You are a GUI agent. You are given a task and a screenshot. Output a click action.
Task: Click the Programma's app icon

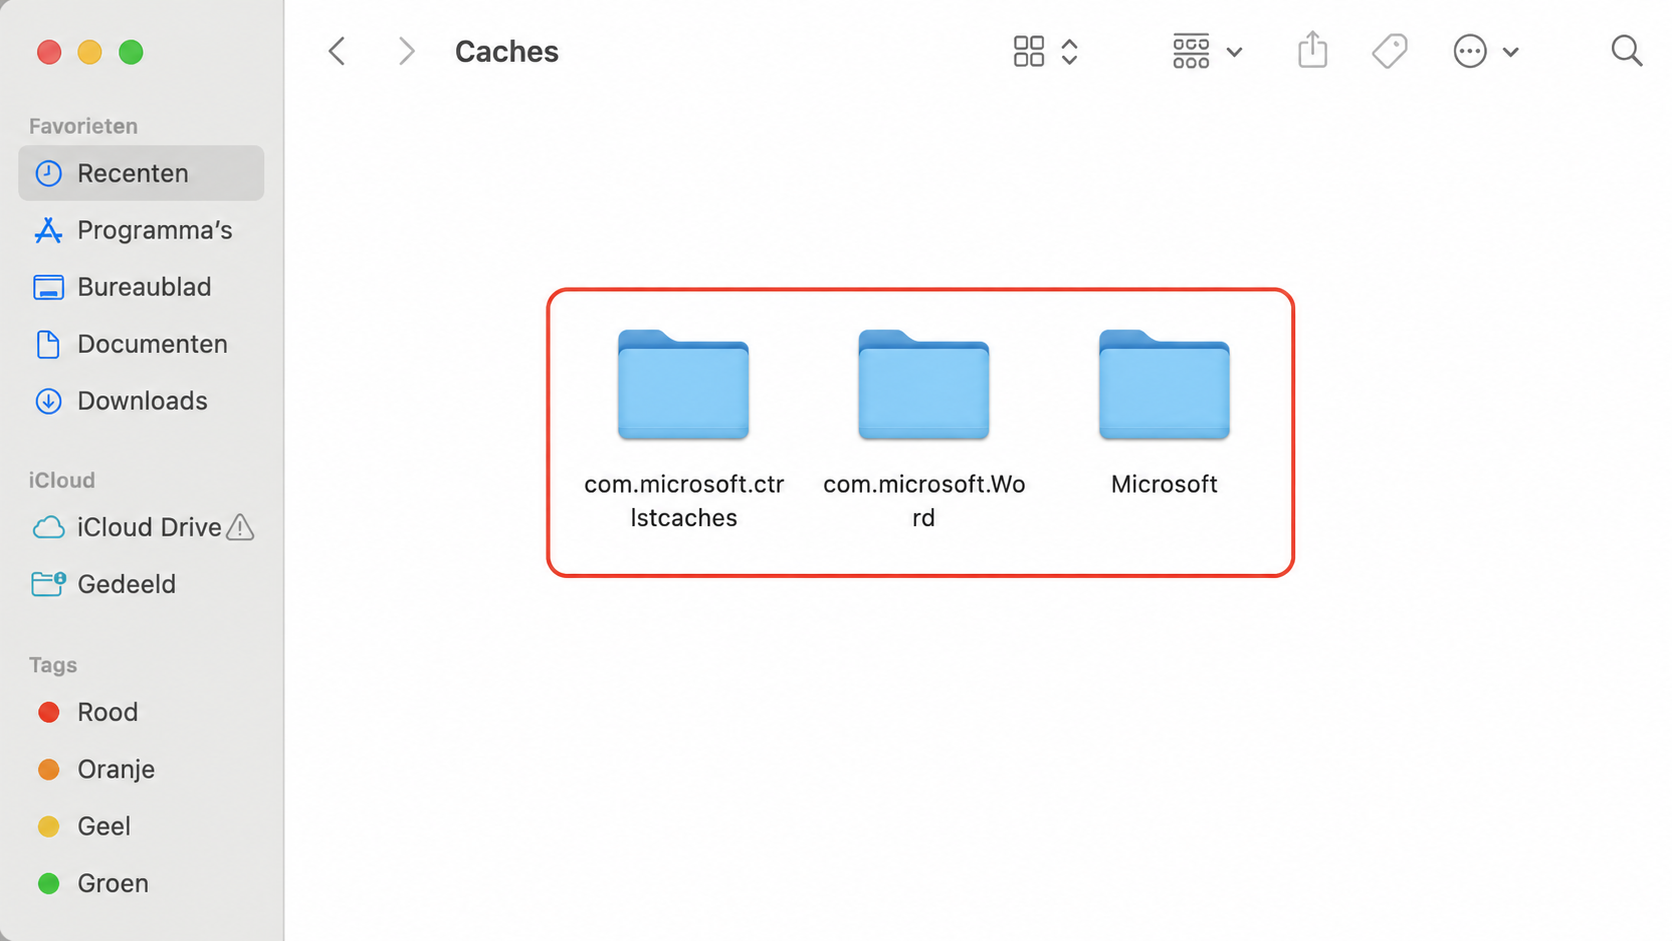point(48,230)
